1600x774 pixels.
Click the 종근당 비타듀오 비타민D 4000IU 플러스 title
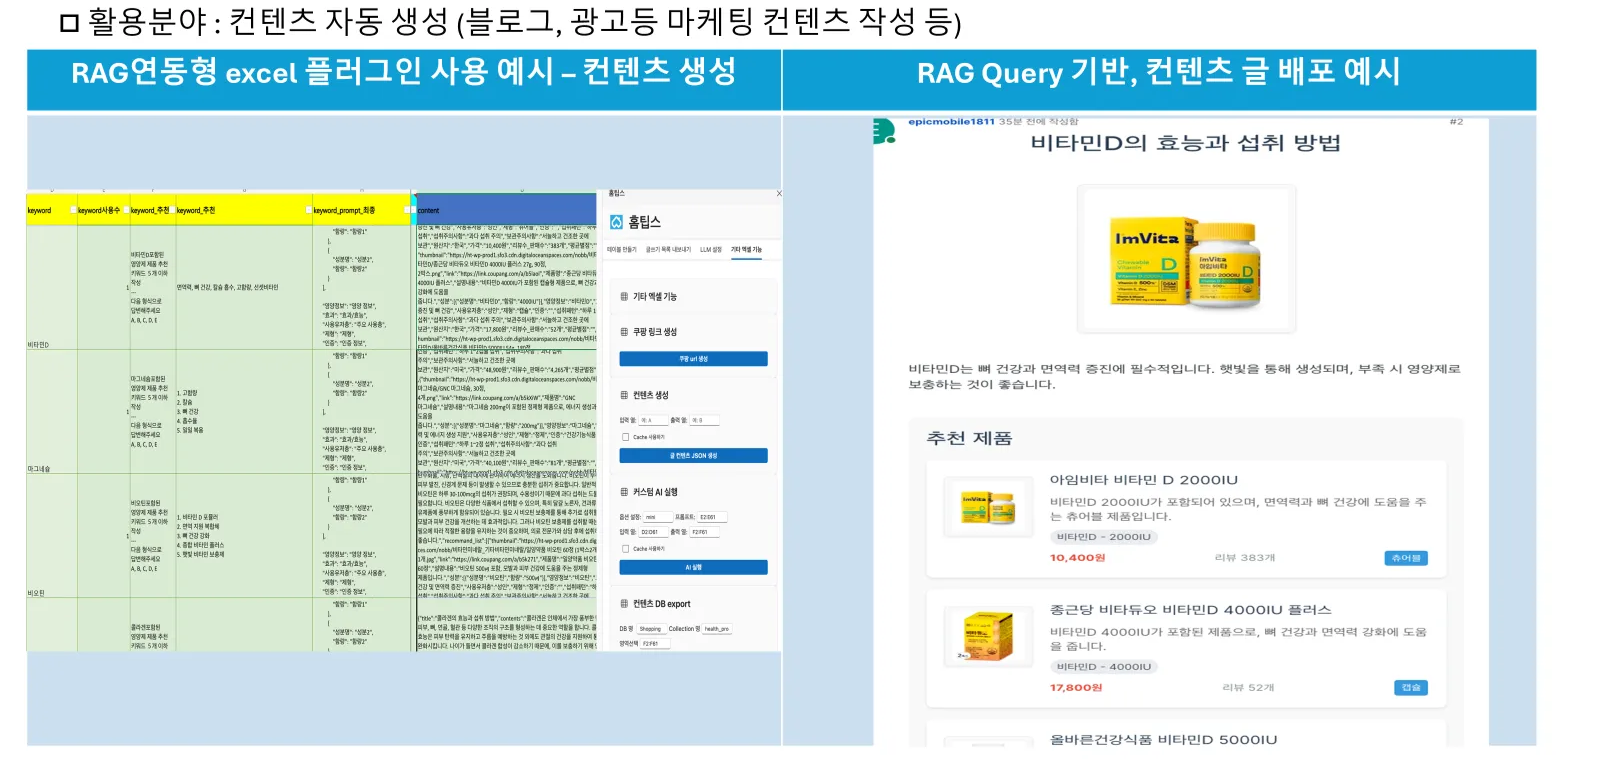pos(1190,610)
